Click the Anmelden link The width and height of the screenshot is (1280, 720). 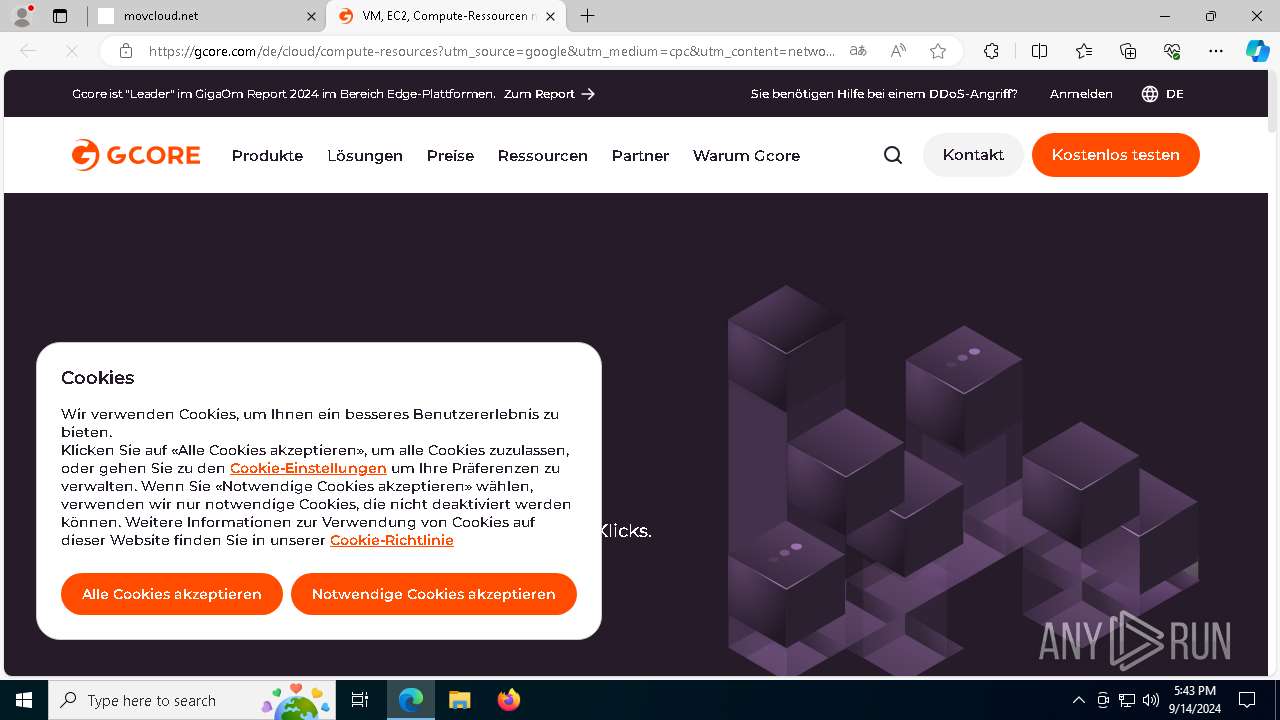coord(1081,94)
